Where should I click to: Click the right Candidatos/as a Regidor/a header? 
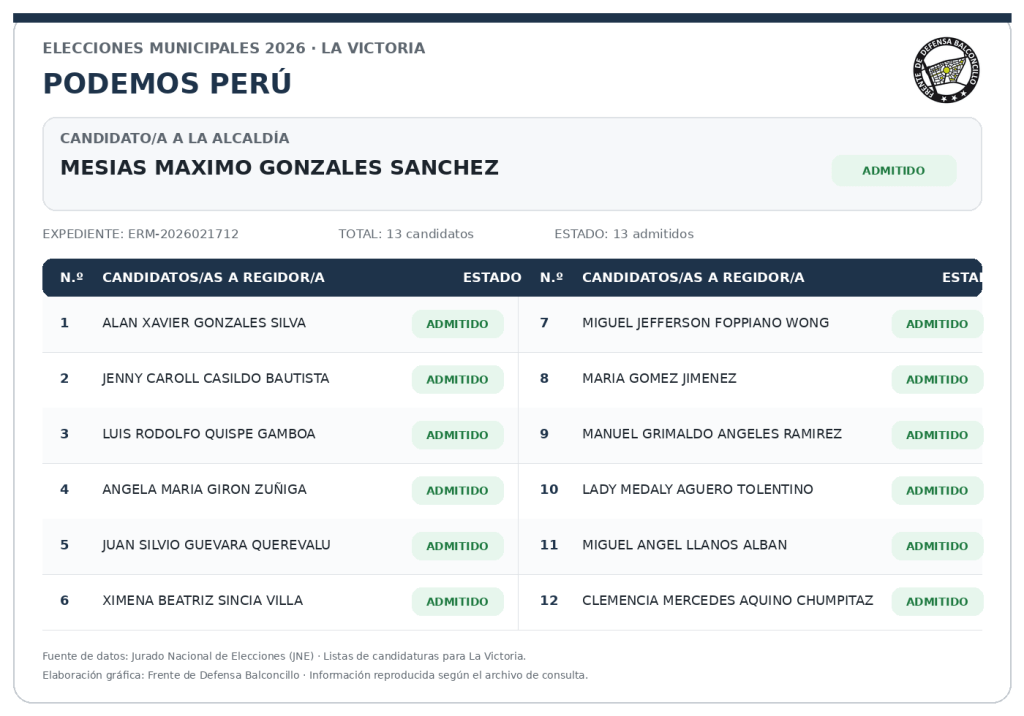click(693, 278)
